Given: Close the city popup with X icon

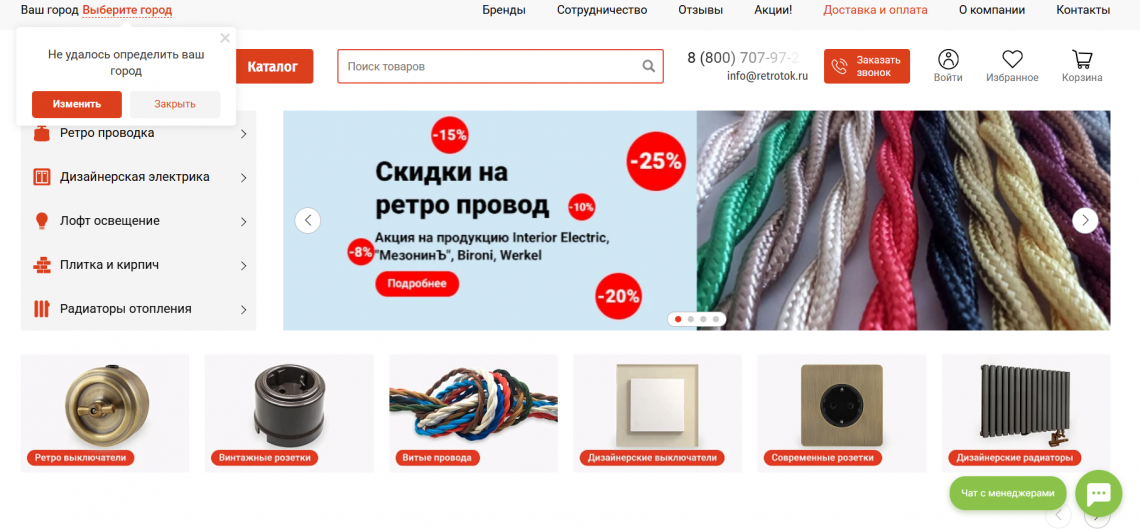Looking at the screenshot, I should pyautogui.click(x=225, y=39).
